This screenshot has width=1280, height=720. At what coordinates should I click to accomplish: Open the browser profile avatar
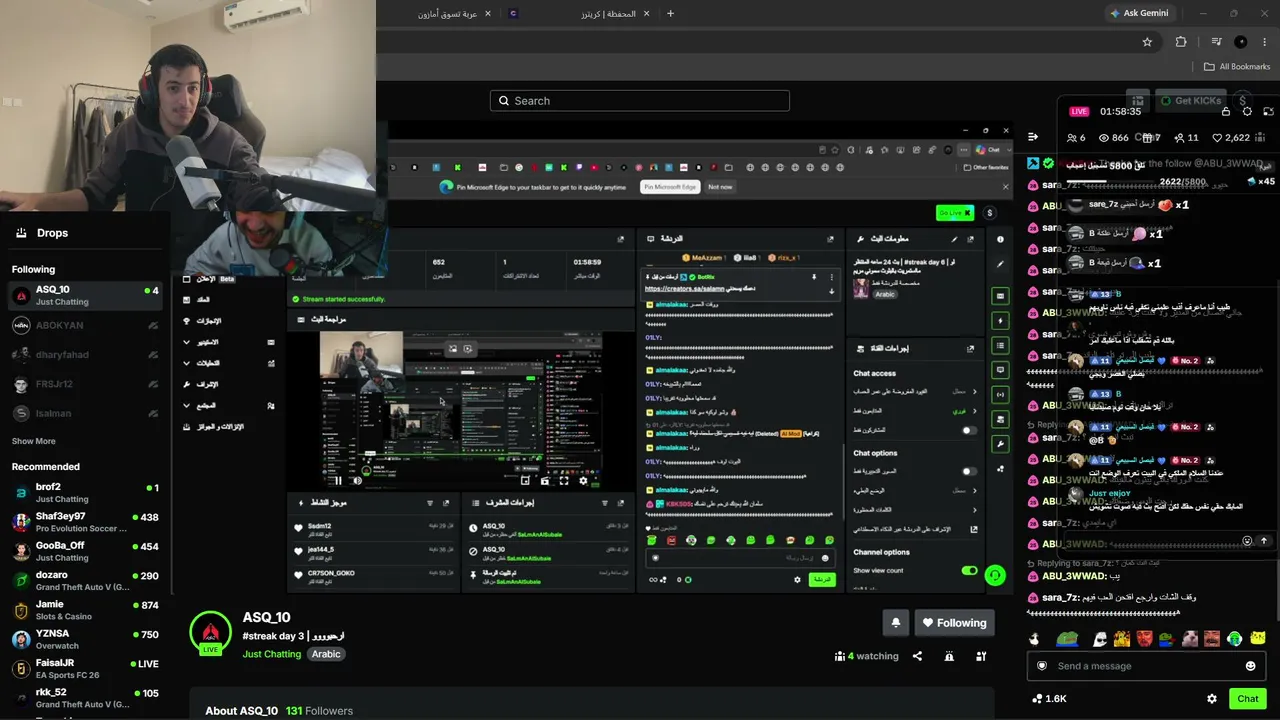click(x=1241, y=42)
